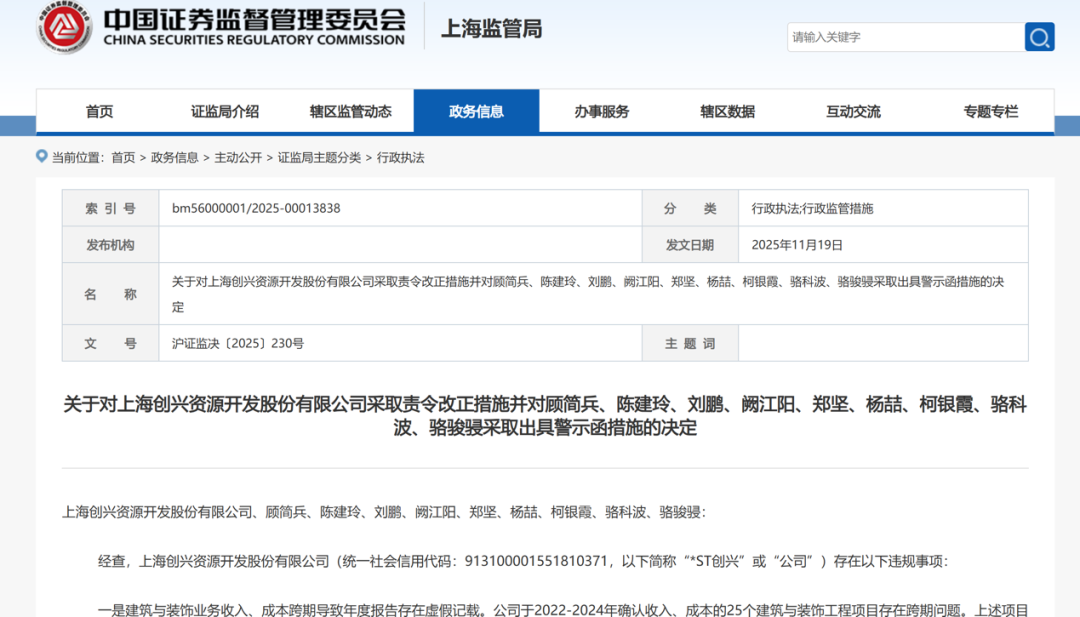Open the 办事服务 navigation tab
1080x617 pixels.
point(602,112)
